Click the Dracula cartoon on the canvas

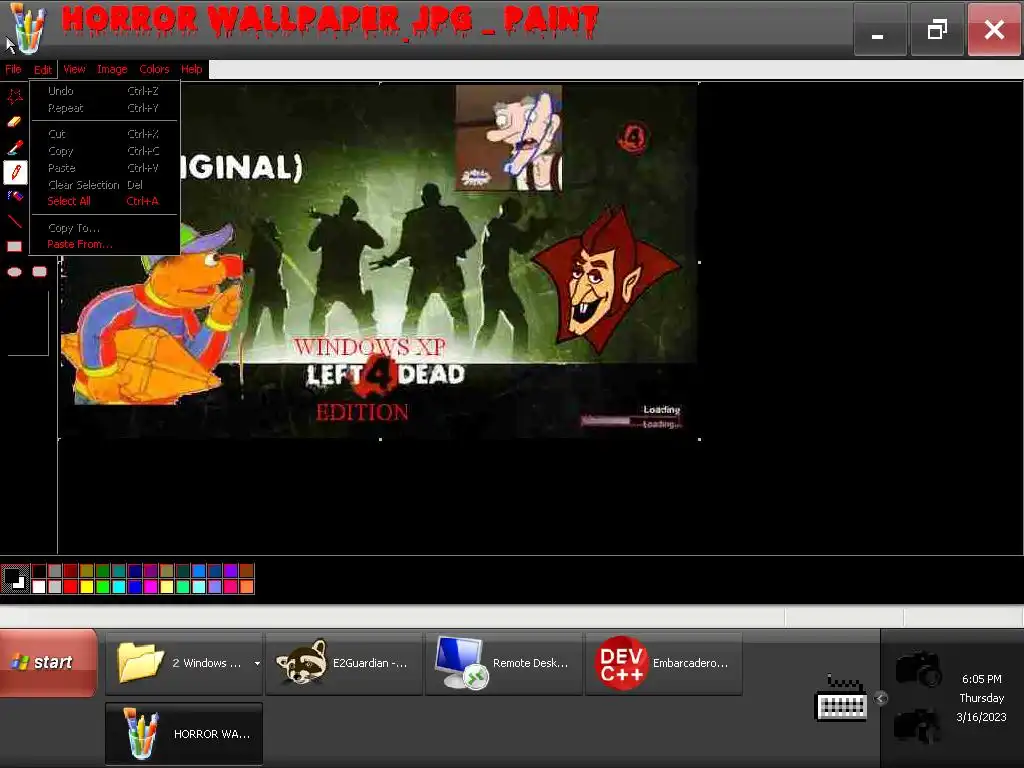click(606, 281)
